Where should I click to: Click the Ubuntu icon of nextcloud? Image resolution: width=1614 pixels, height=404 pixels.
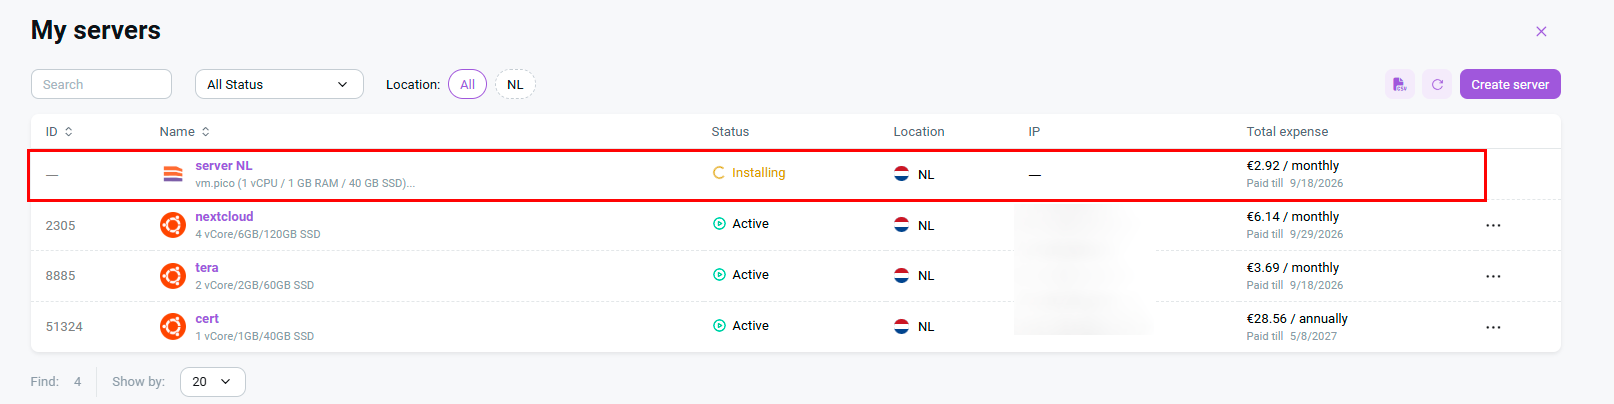173,225
